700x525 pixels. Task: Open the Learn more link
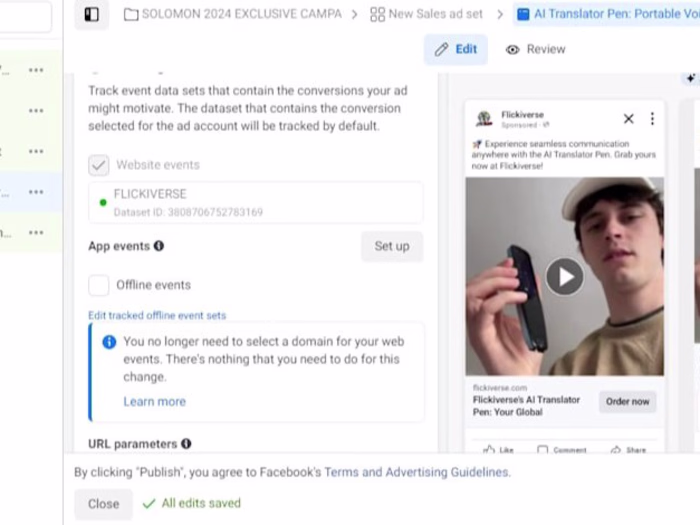[x=154, y=401]
